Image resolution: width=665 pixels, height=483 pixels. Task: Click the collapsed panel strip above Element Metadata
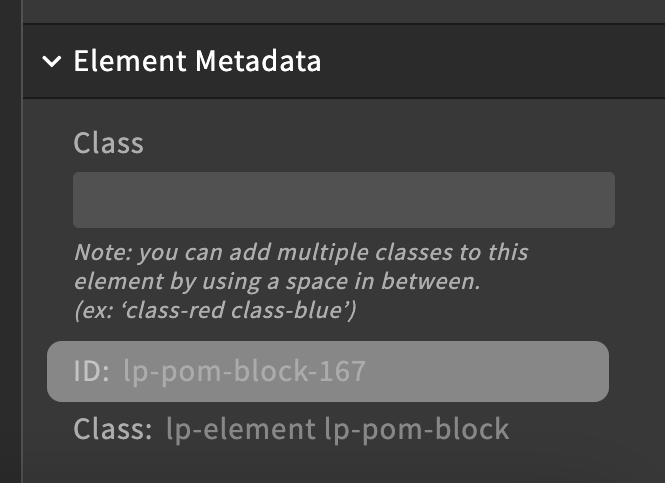point(343,11)
